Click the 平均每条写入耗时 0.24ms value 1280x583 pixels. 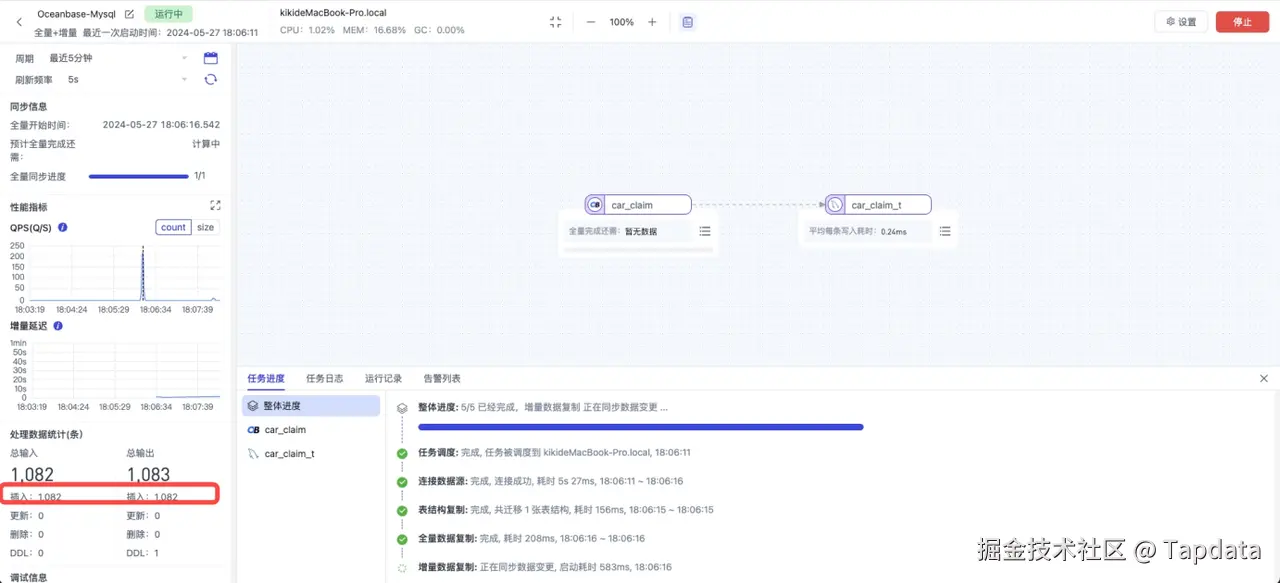[x=893, y=231]
